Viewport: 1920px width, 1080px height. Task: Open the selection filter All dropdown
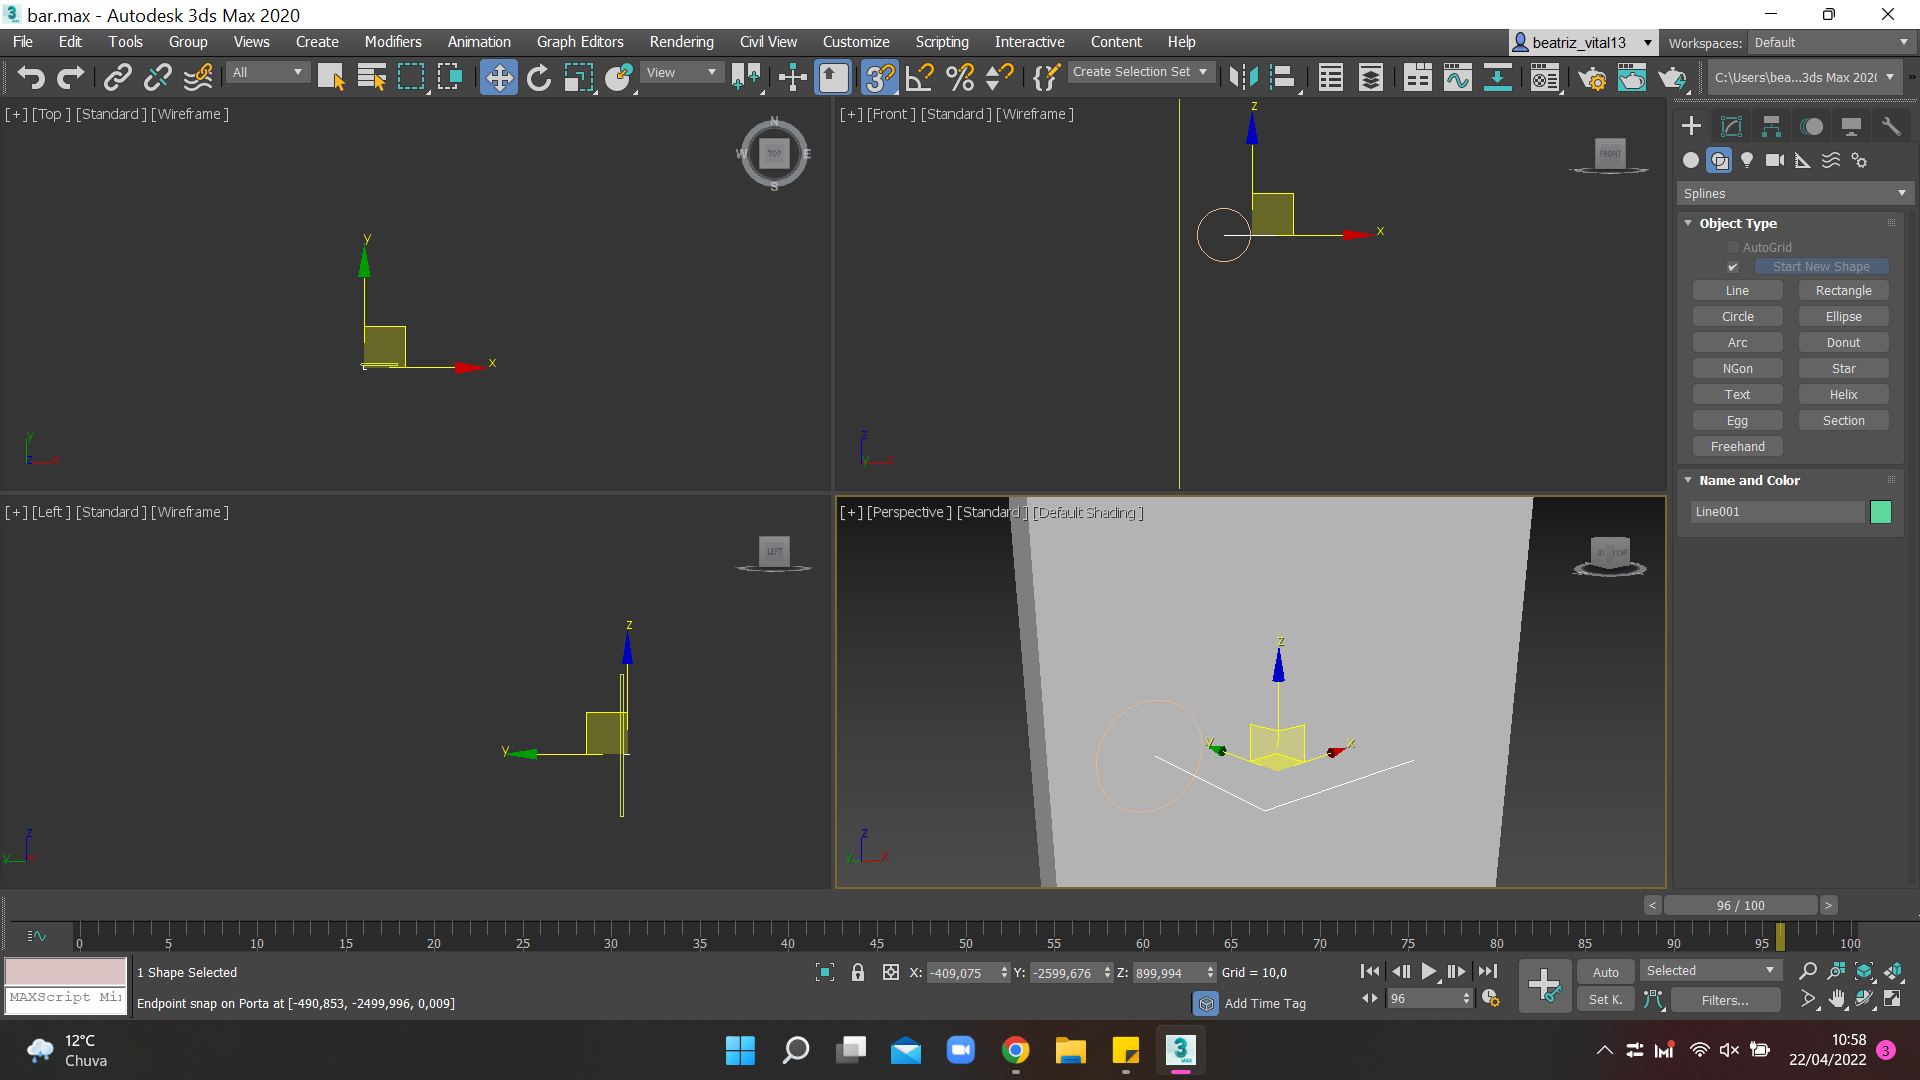[267, 72]
